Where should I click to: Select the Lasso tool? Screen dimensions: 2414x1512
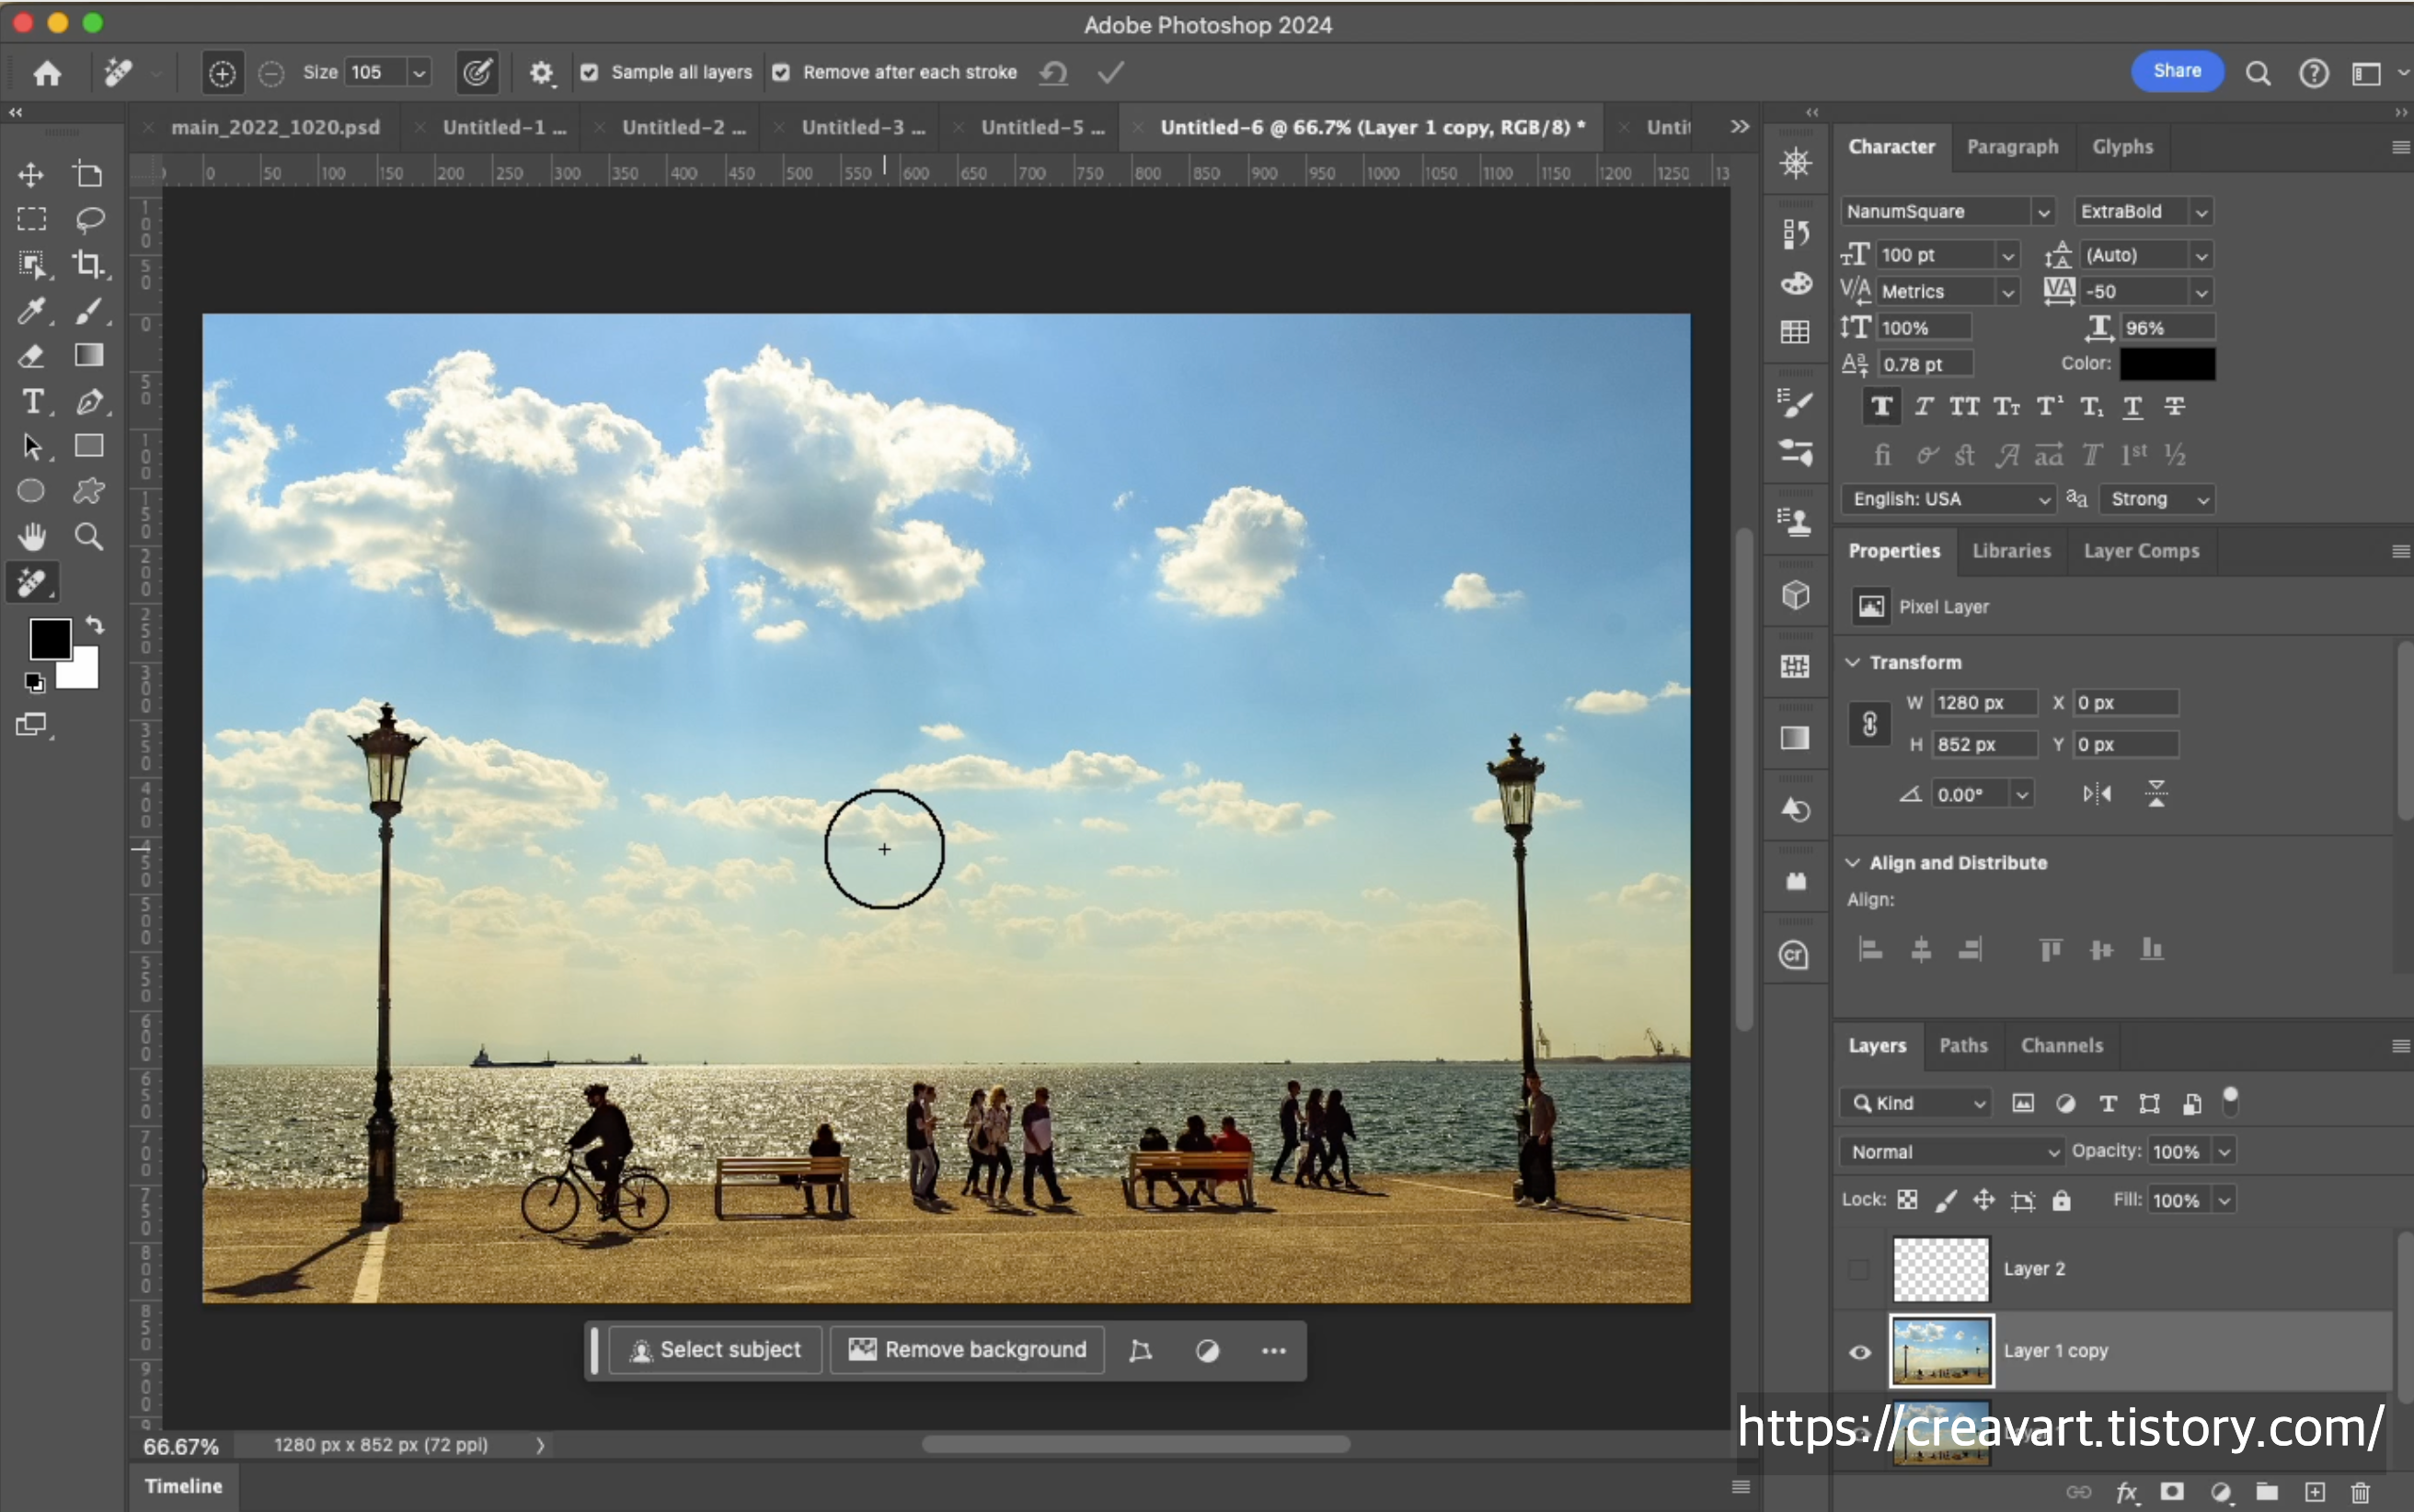pos(89,219)
